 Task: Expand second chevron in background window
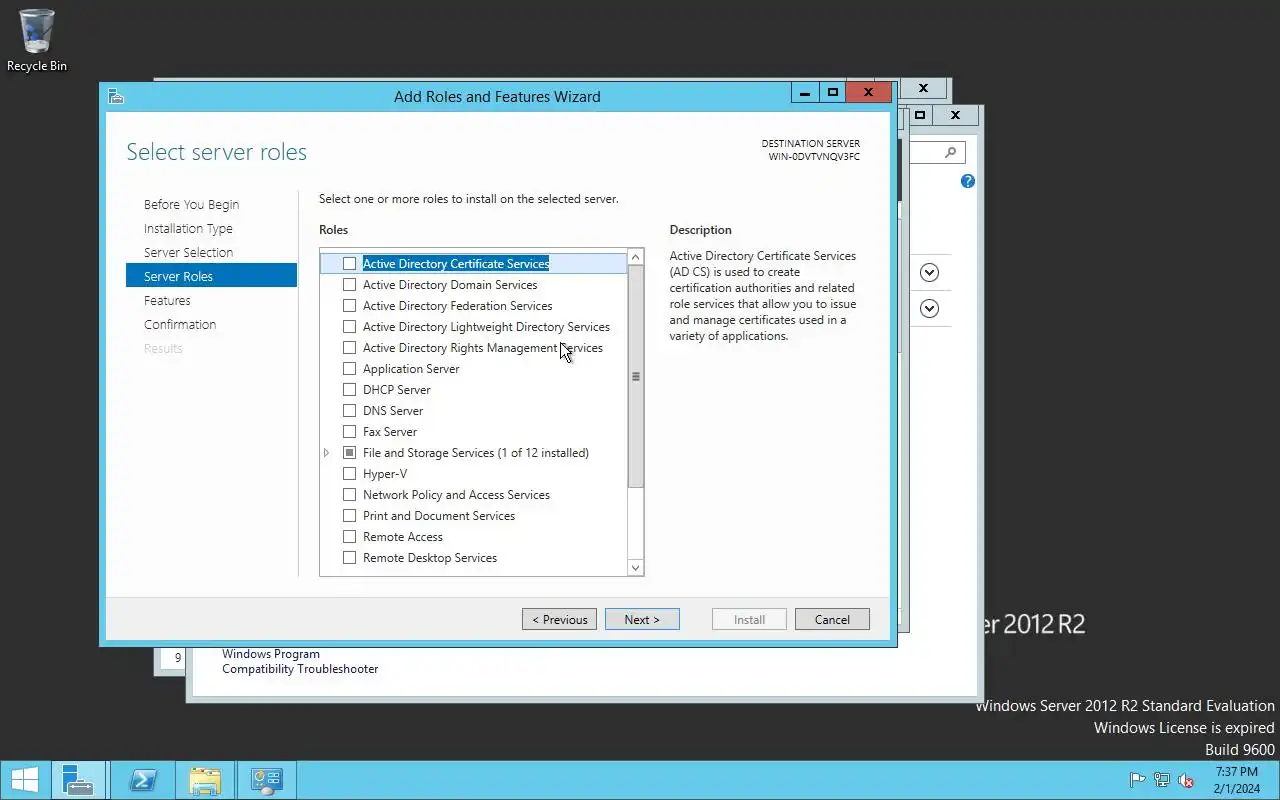pyautogui.click(x=929, y=308)
